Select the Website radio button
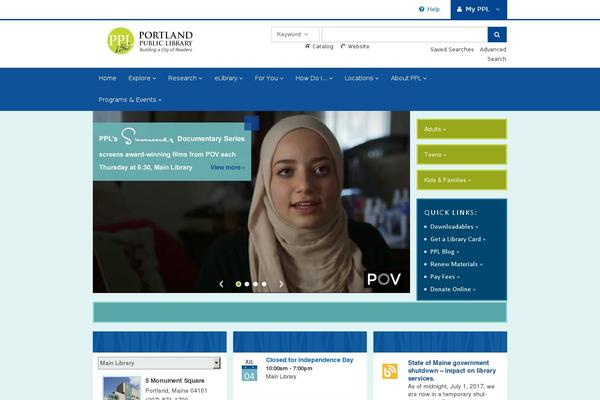Image resolution: width=600 pixels, height=400 pixels. pos(343,46)
